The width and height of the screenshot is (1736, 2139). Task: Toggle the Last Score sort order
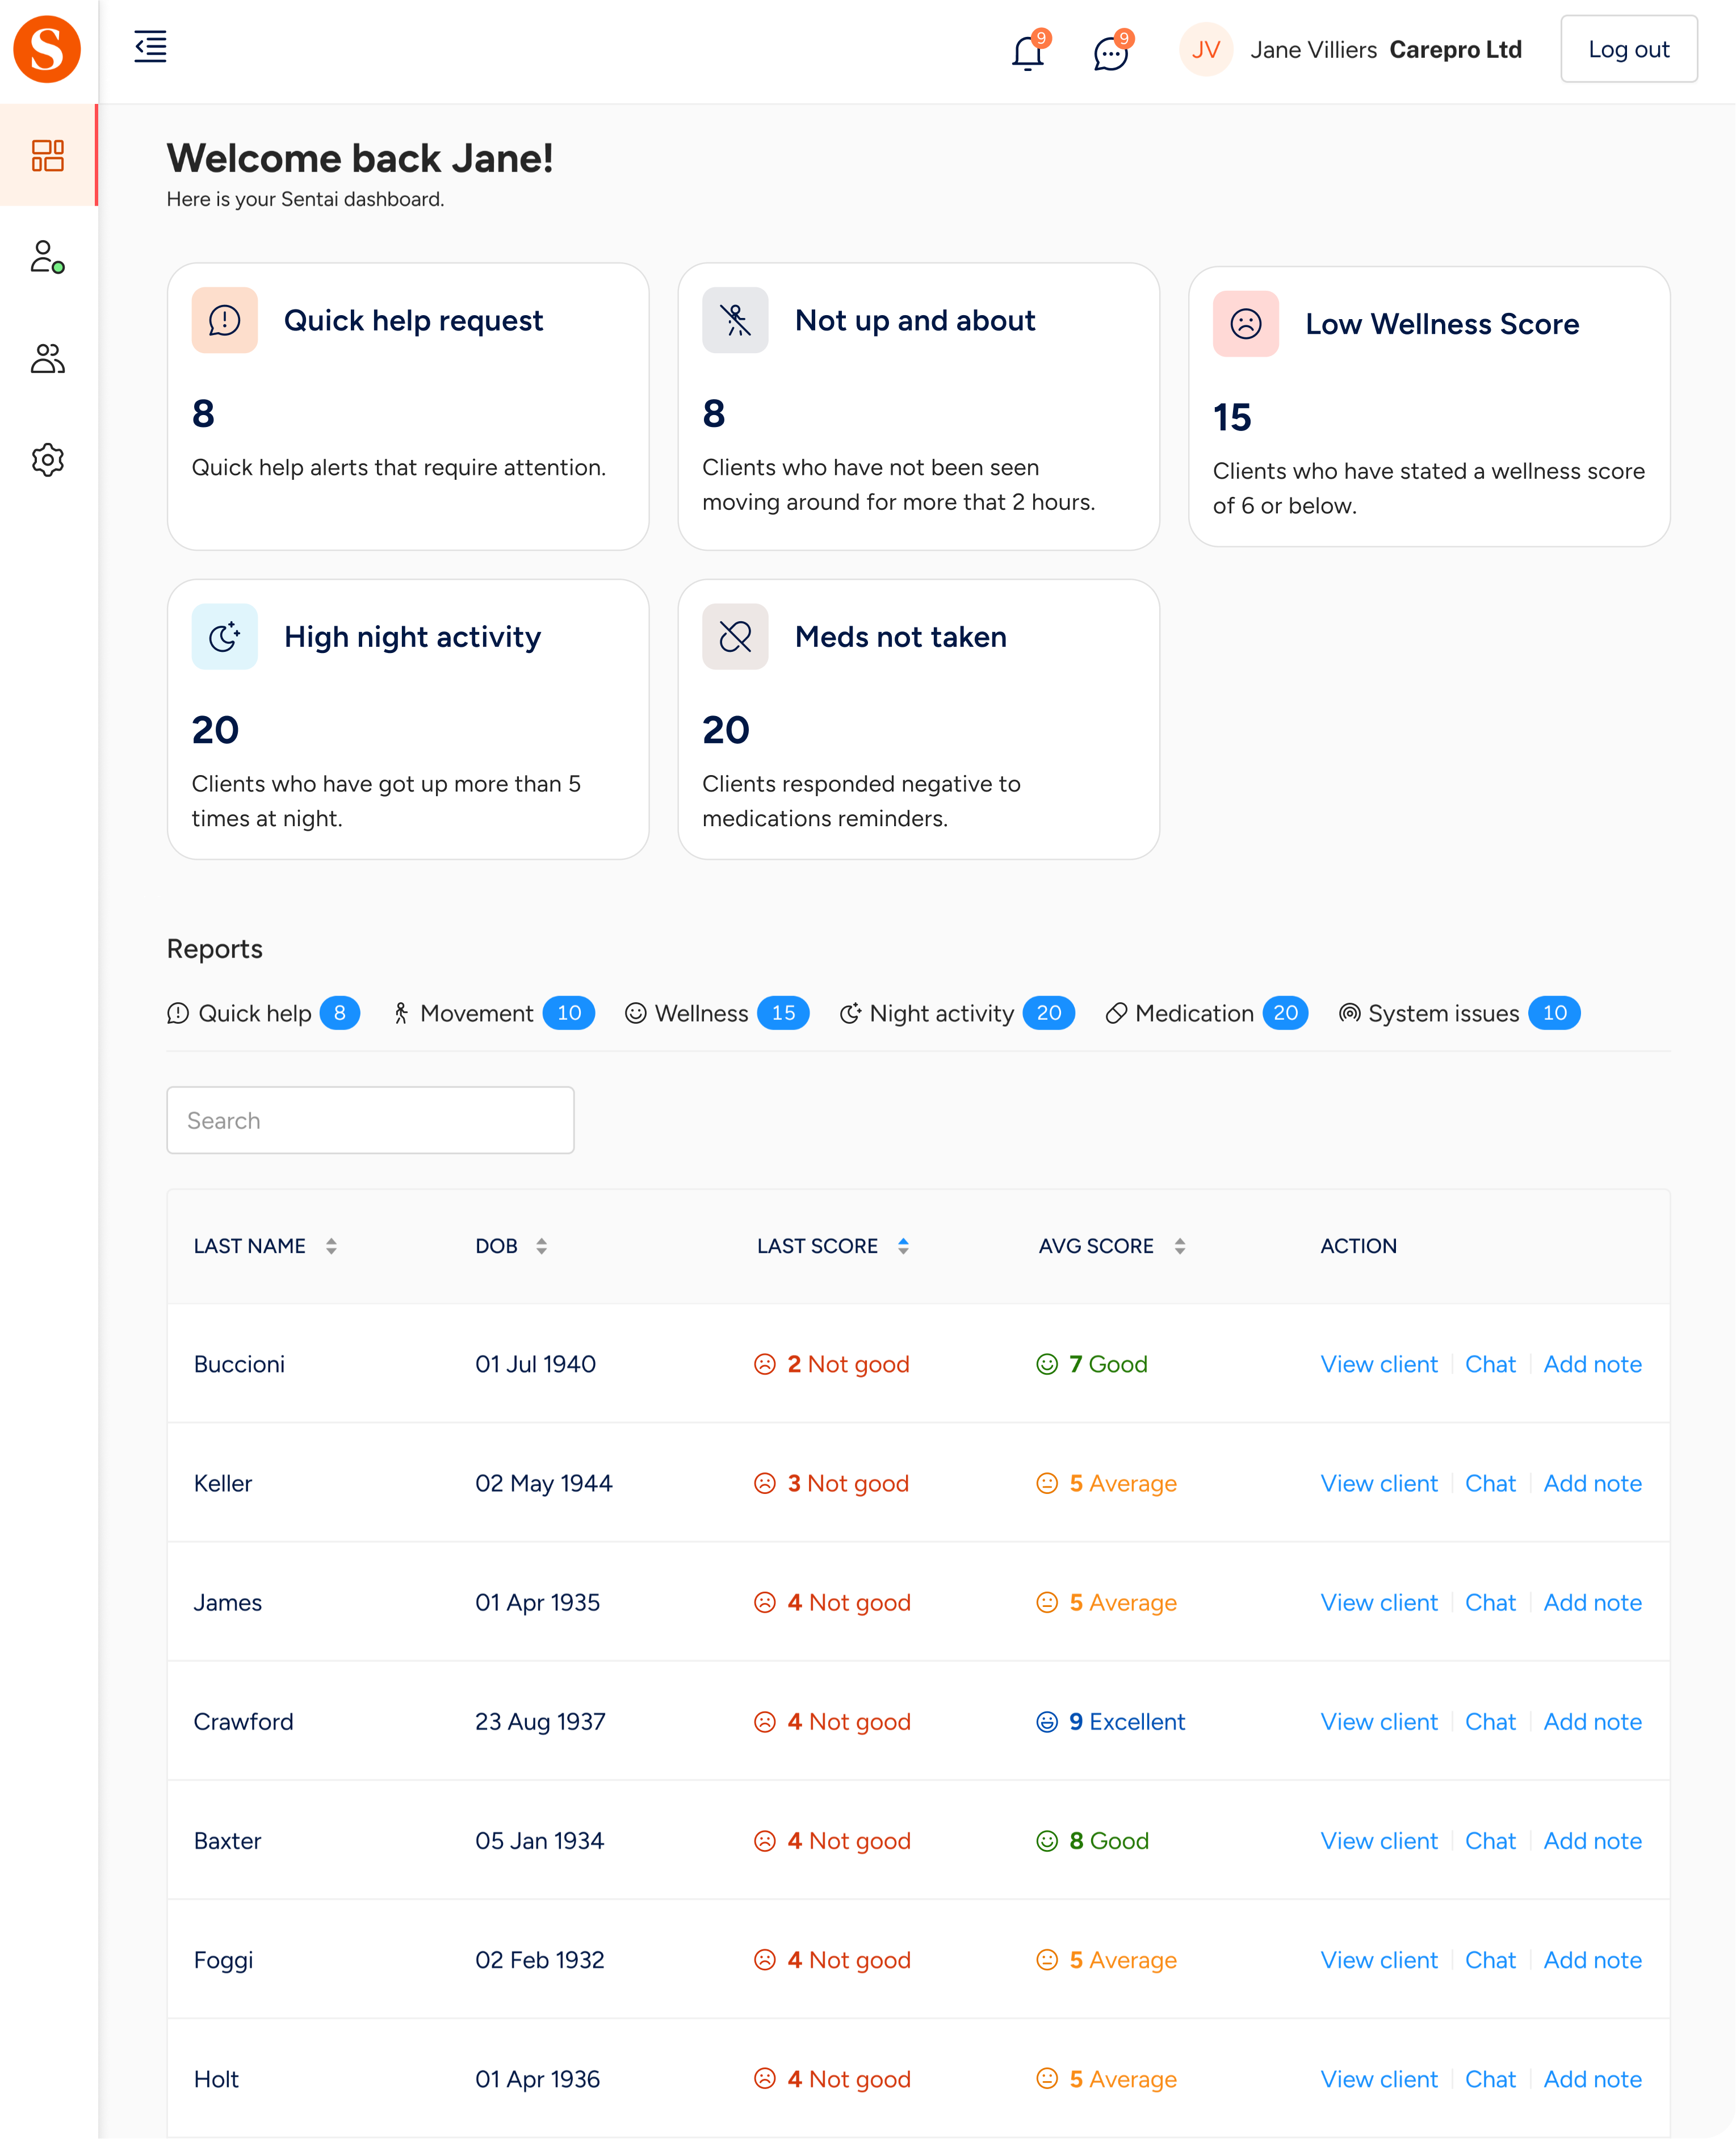click(x=903, y=1246)
